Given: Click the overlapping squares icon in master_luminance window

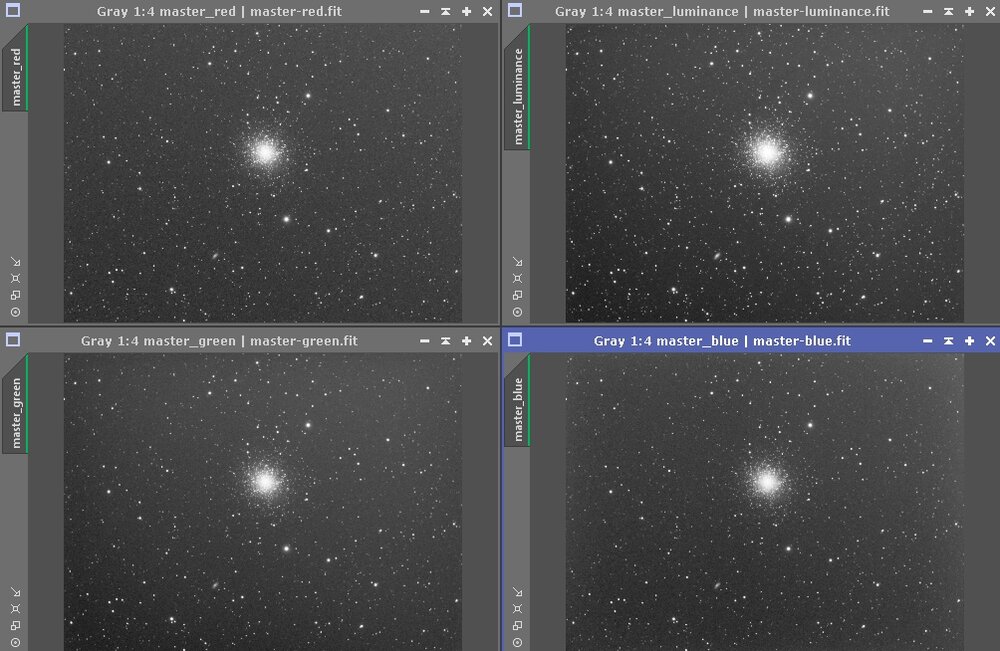Looking at the screenshot, I should [x=517, y=295].
